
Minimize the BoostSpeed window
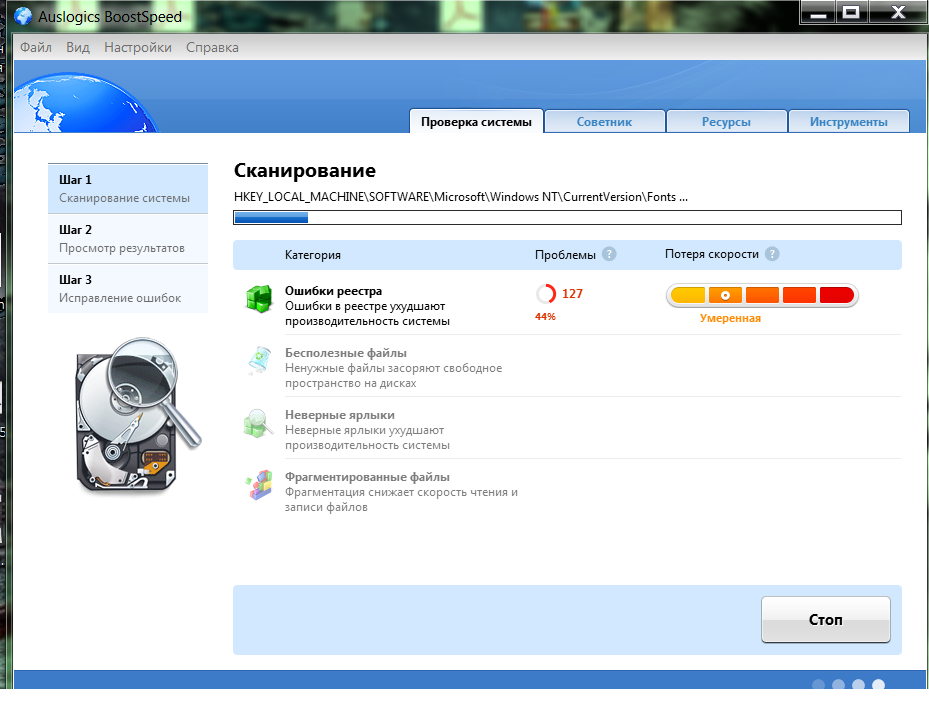pyautogui.click(x=818, y=12)
